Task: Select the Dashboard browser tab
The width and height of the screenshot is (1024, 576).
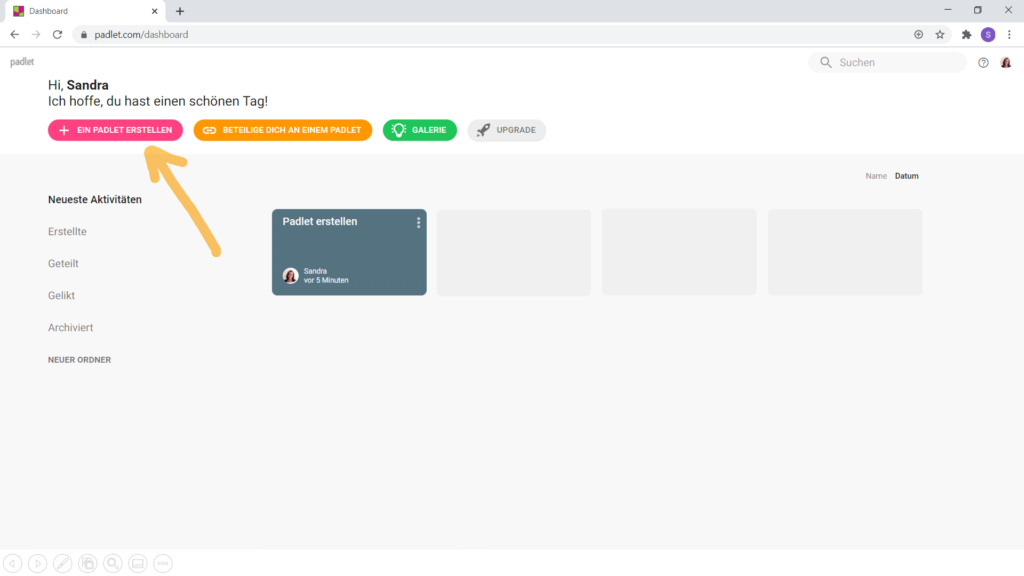Action: point(83,11)
